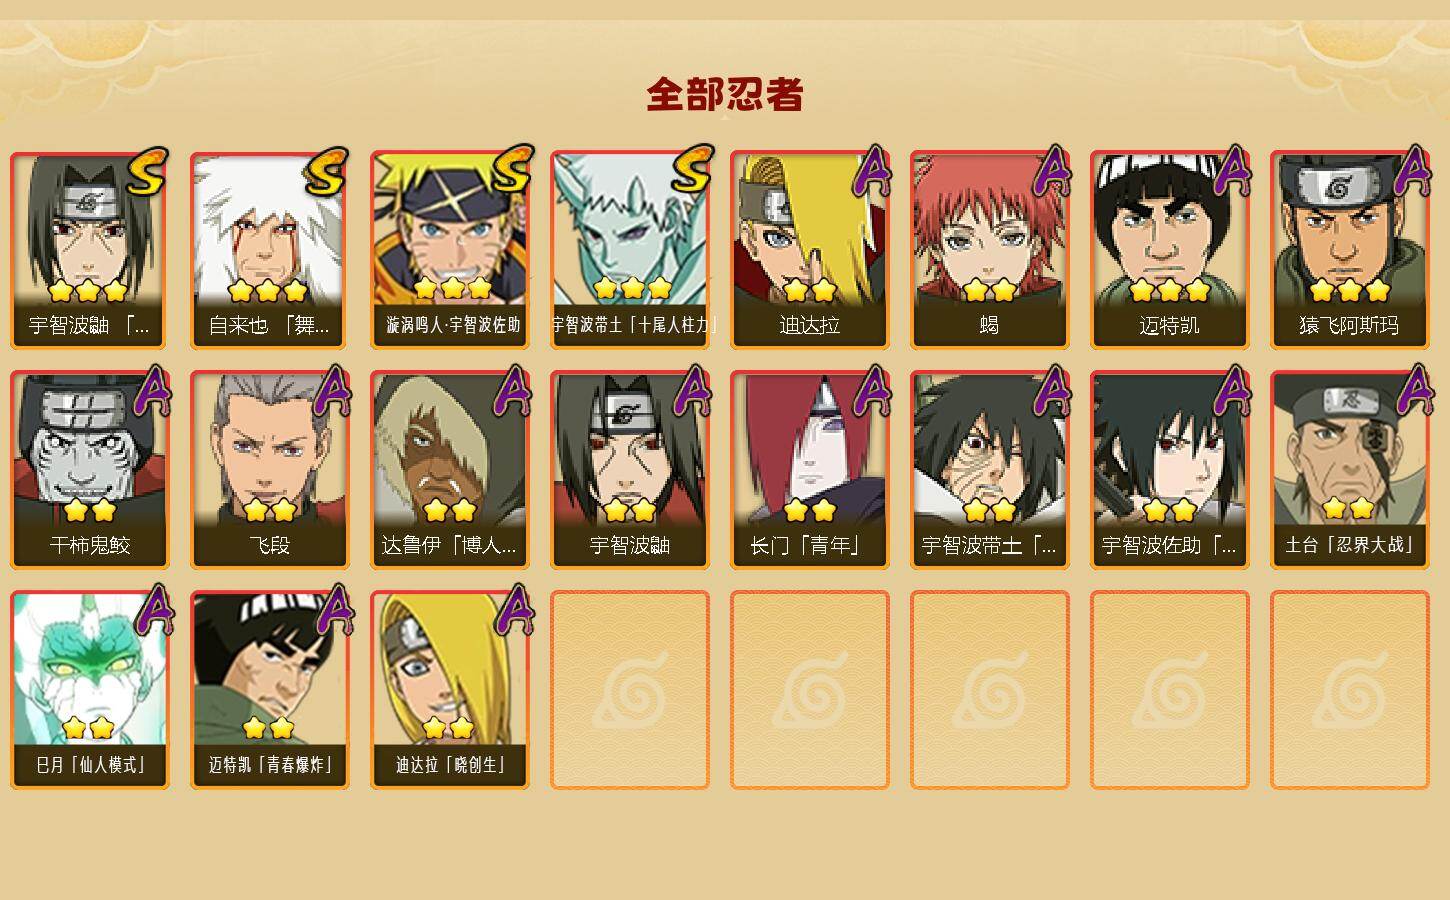
Task: Open the 达鲁伊「博人...」 card
Action: (x=450, y=470)
